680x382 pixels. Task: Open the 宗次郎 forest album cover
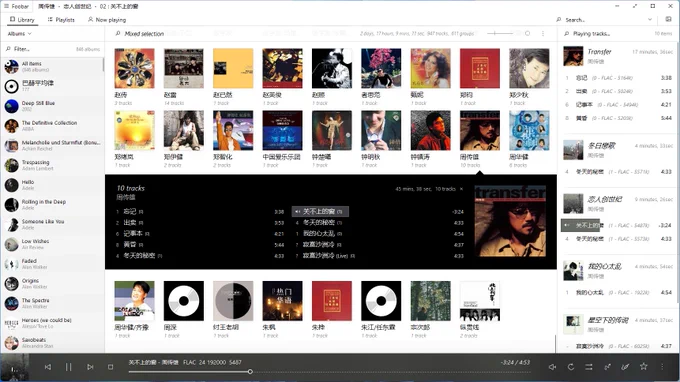[x=431, y=301]
